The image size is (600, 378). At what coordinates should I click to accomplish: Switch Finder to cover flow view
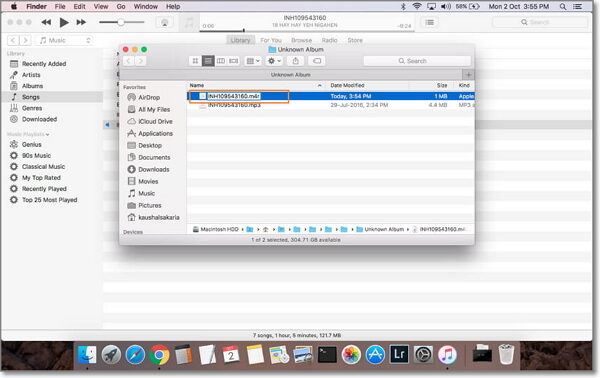[x=233, y=61]
